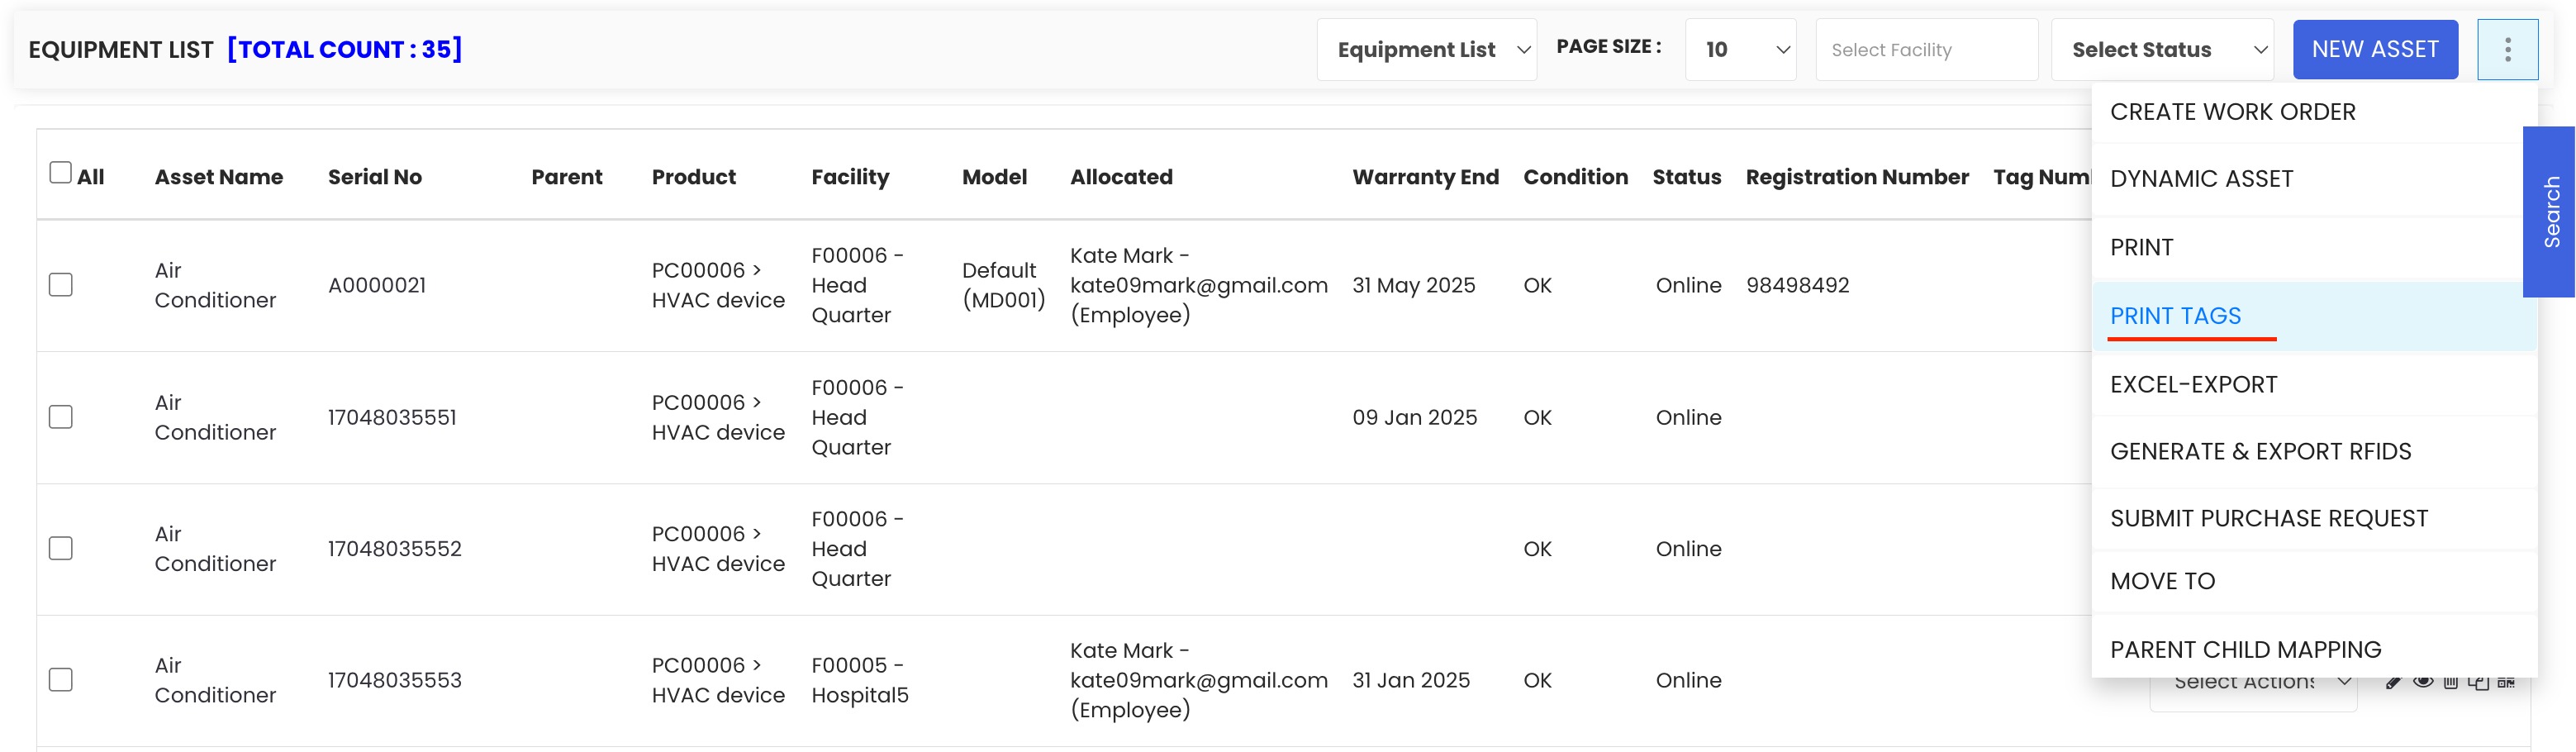This screenshot has width=2576, height=752.
Task: Click the Warranty End column header
Action: coord(1425,177)
